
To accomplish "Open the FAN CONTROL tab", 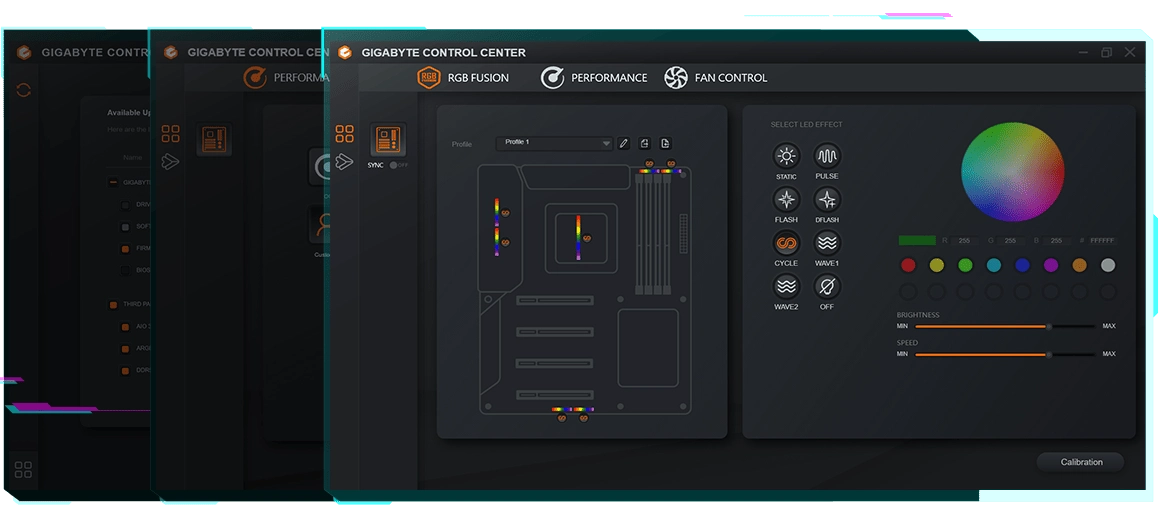I will point(716,78).
